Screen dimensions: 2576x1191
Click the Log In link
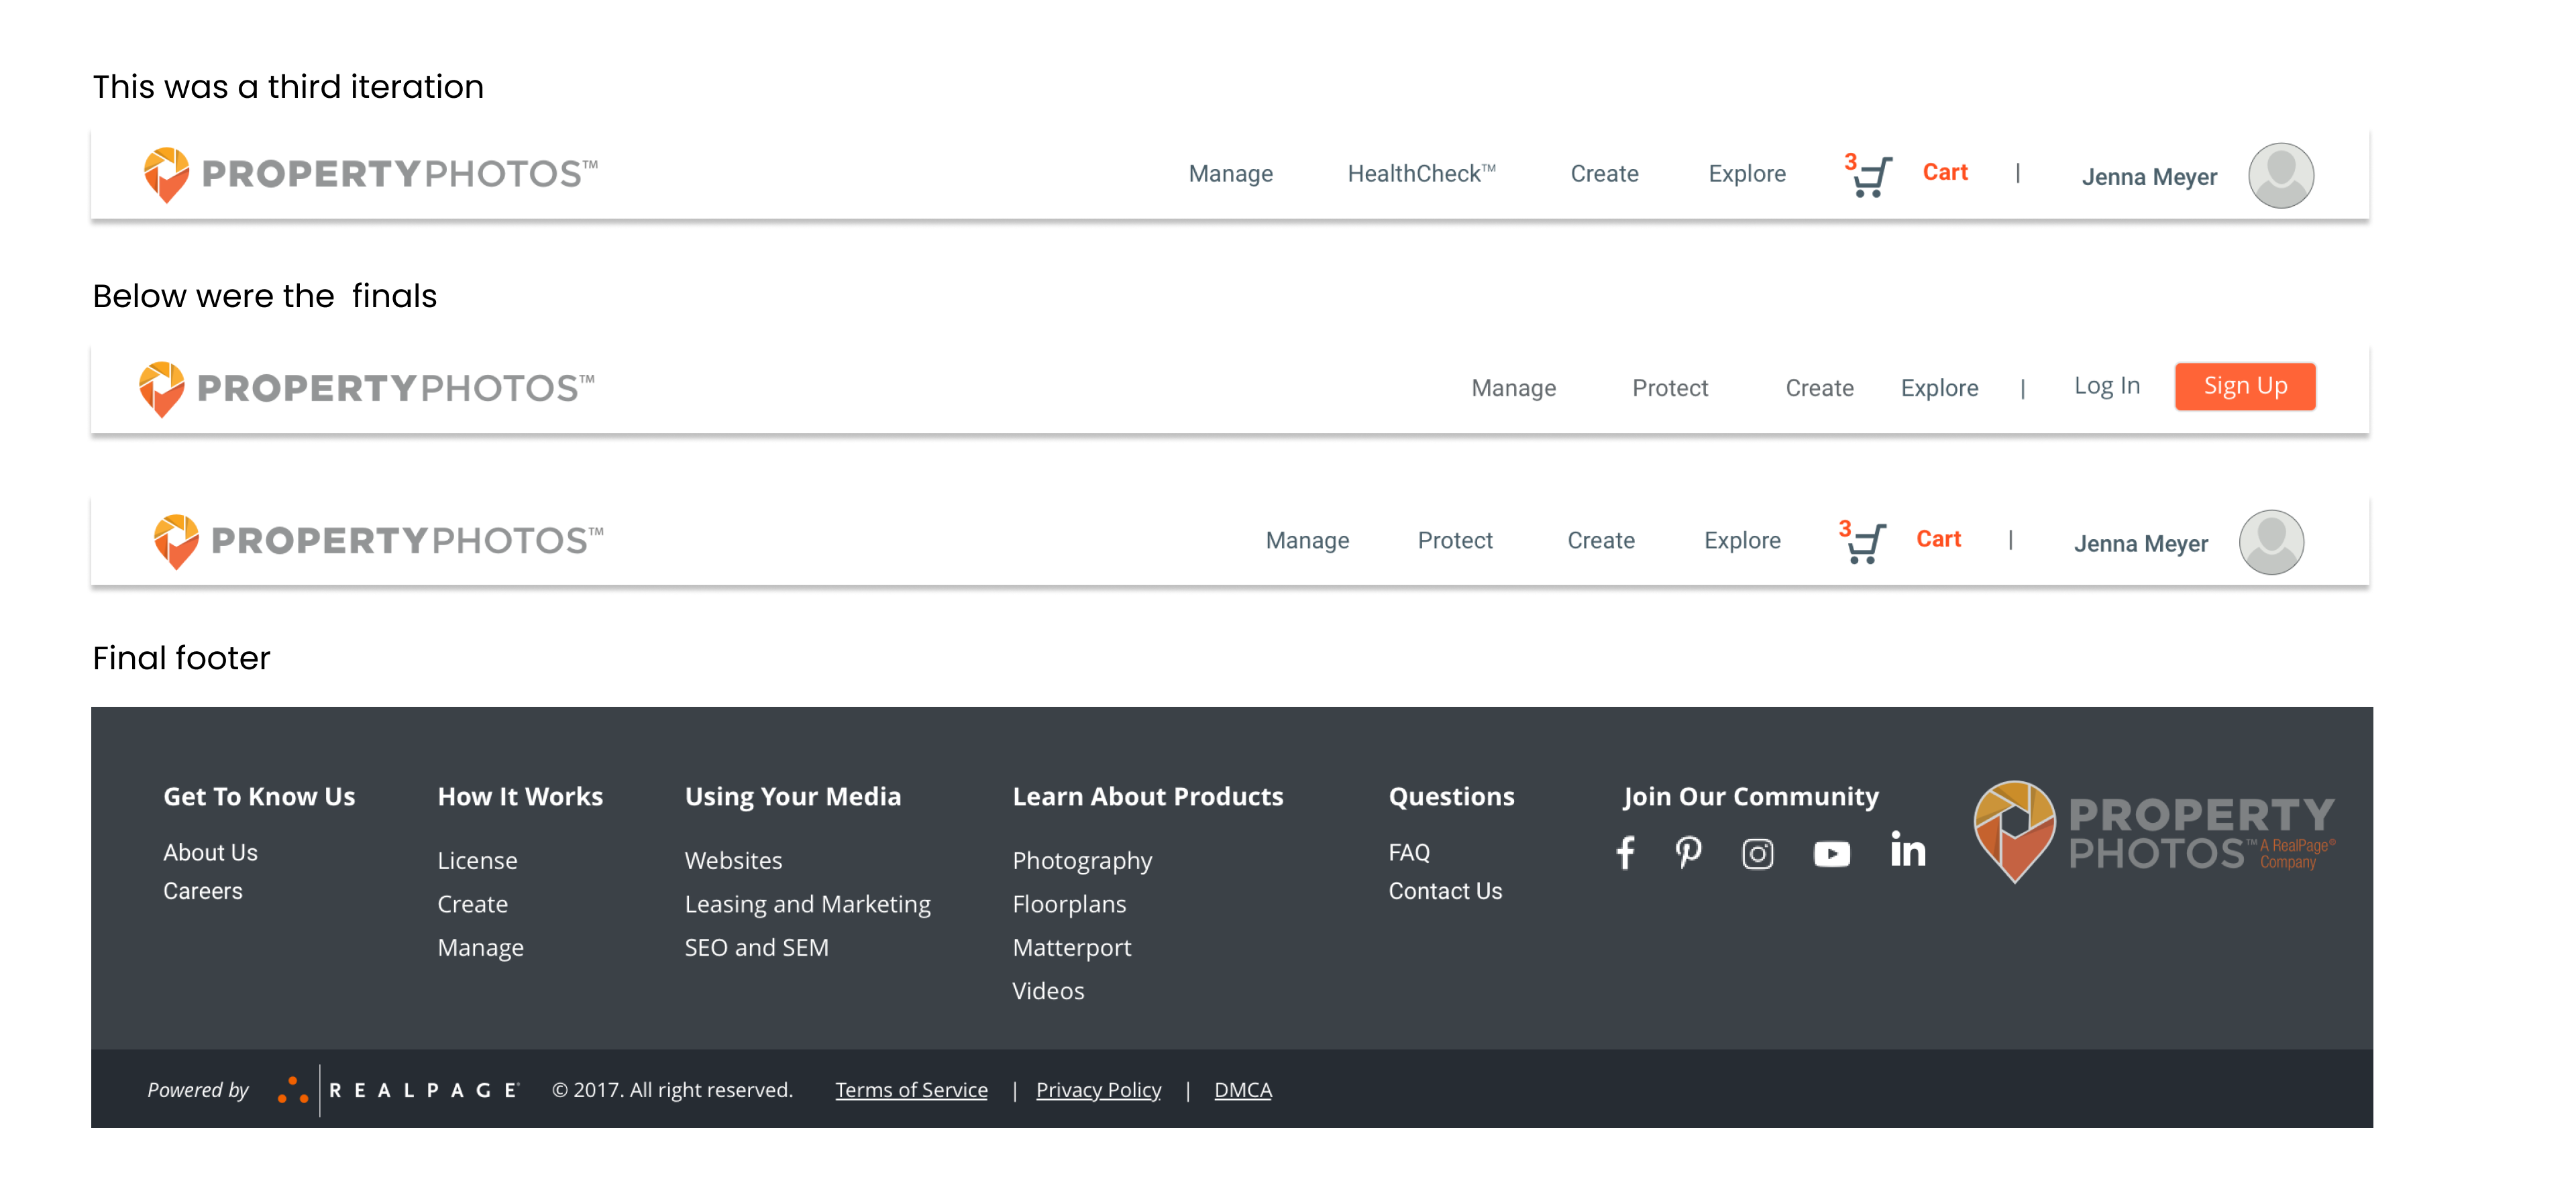click(2106, 385)
